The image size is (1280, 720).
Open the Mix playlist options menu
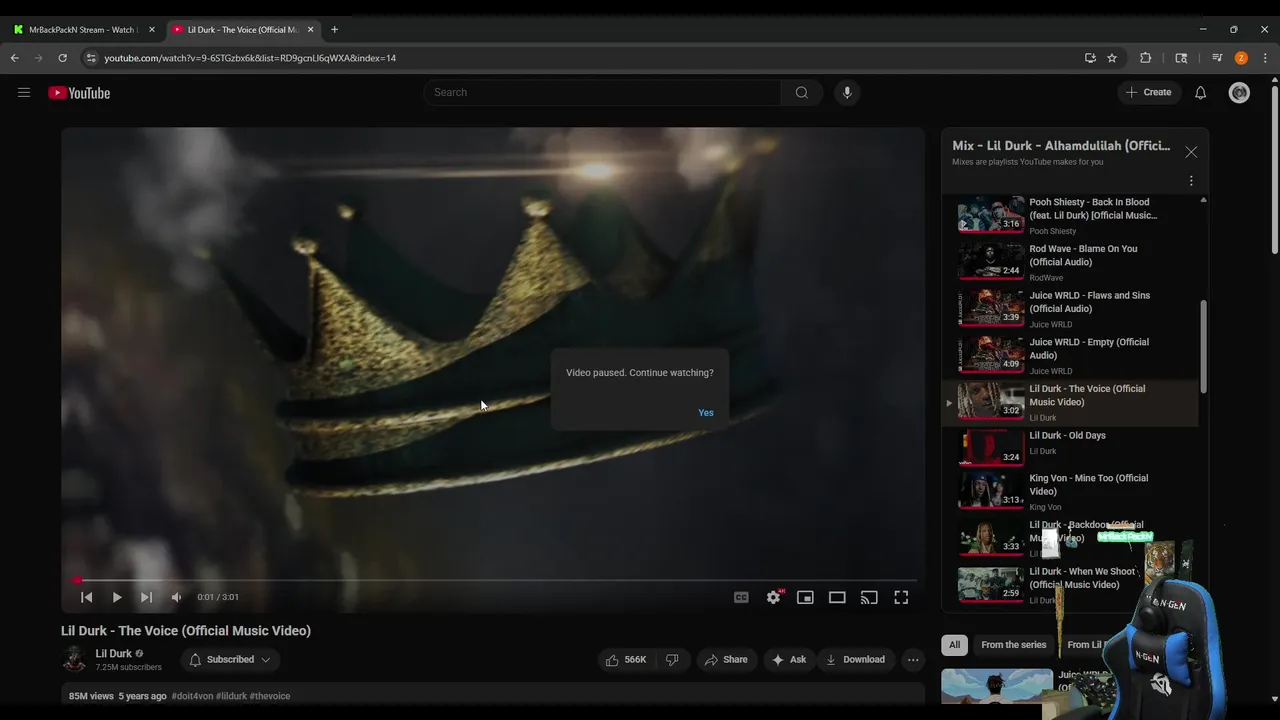tap(1191, 181)
